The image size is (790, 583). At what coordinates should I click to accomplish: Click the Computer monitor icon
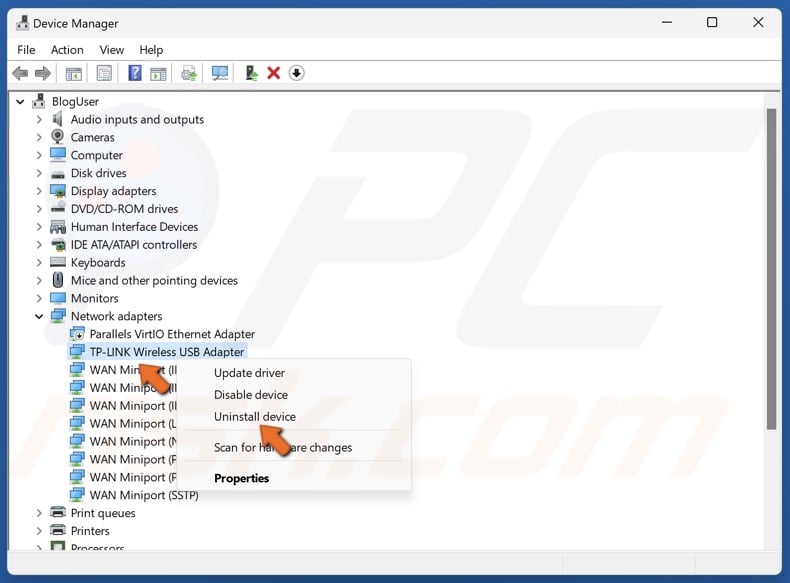pos(58,155)
